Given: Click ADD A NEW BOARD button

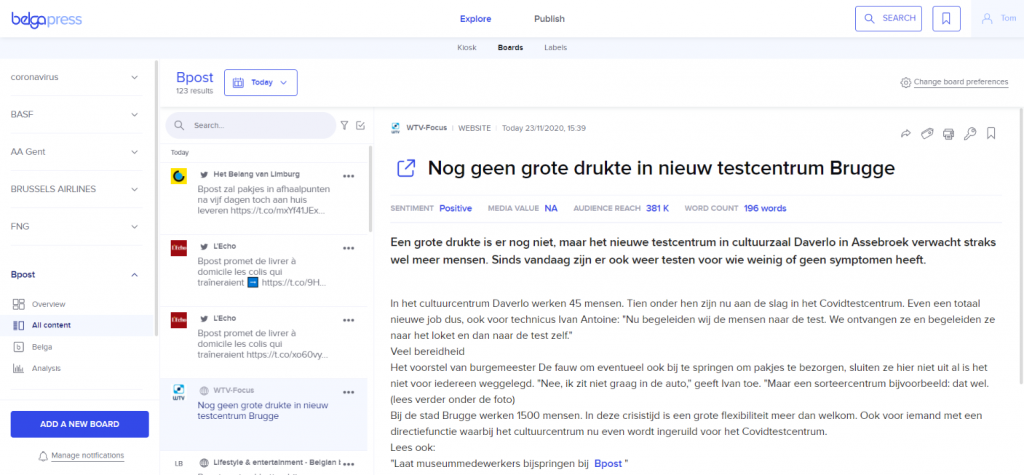Looking at the screenshot, I should pos(80,424).
